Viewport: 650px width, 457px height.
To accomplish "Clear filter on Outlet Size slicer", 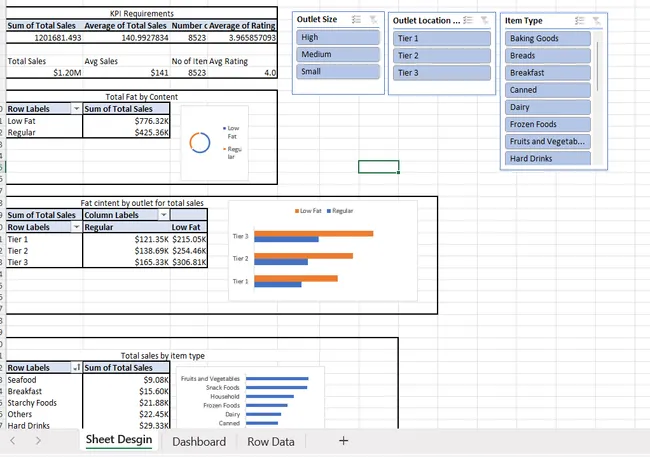I will click(373, 19).
